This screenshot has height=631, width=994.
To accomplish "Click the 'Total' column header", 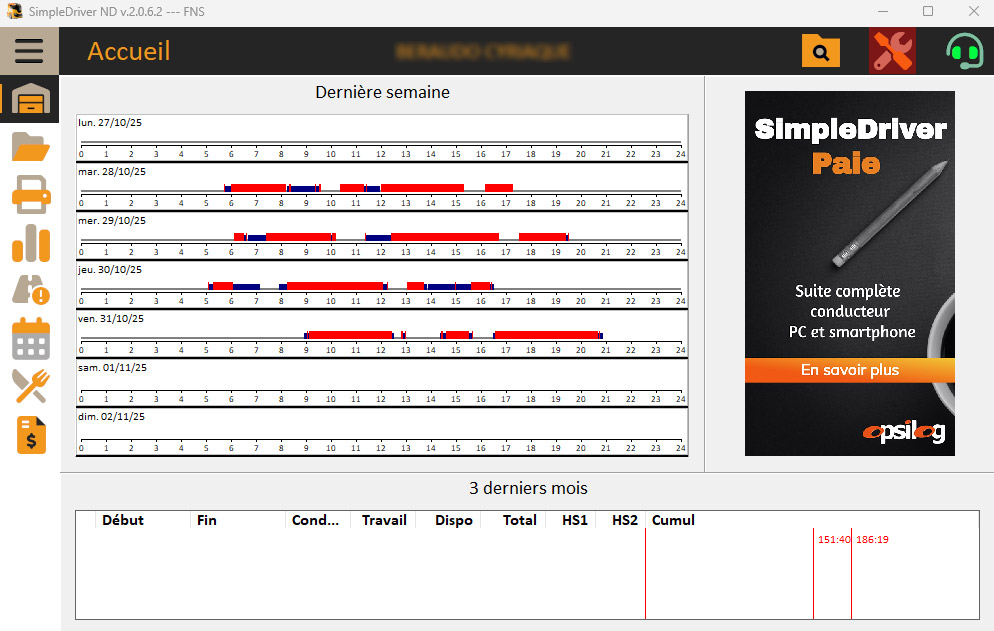I will (519, 520).
